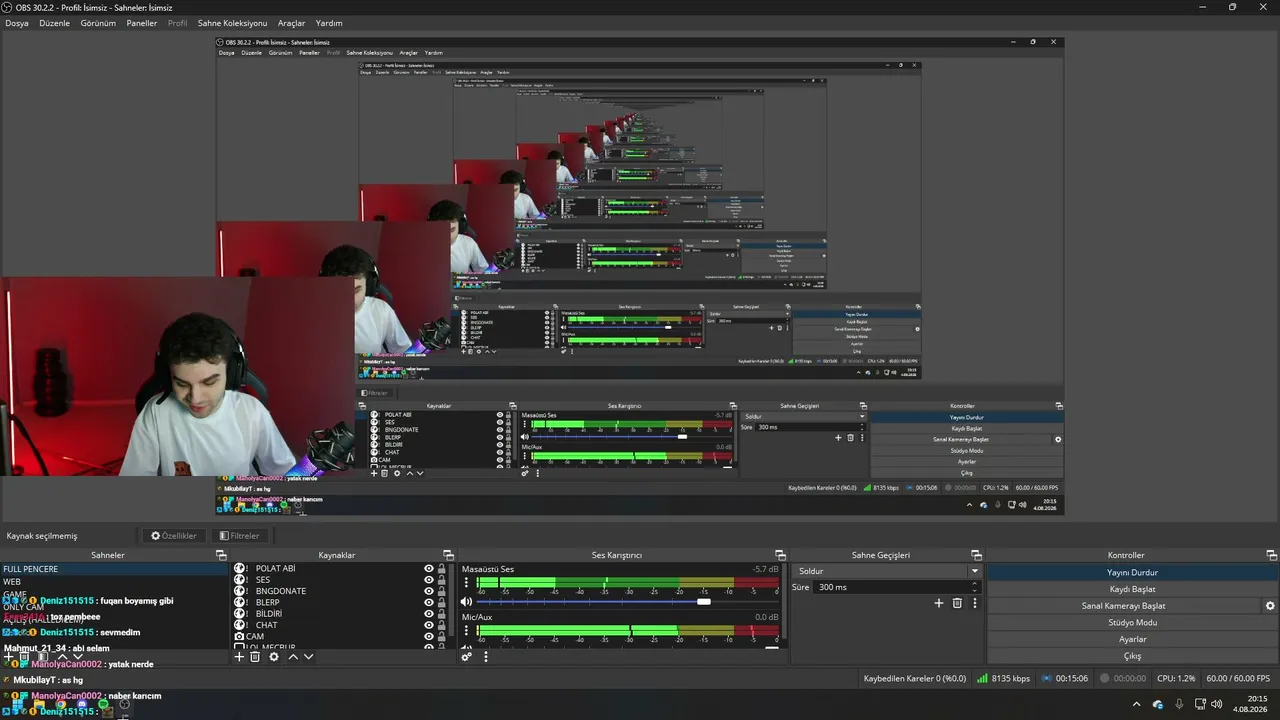Delete the selected scene with trash icon

tap(25, 657)
